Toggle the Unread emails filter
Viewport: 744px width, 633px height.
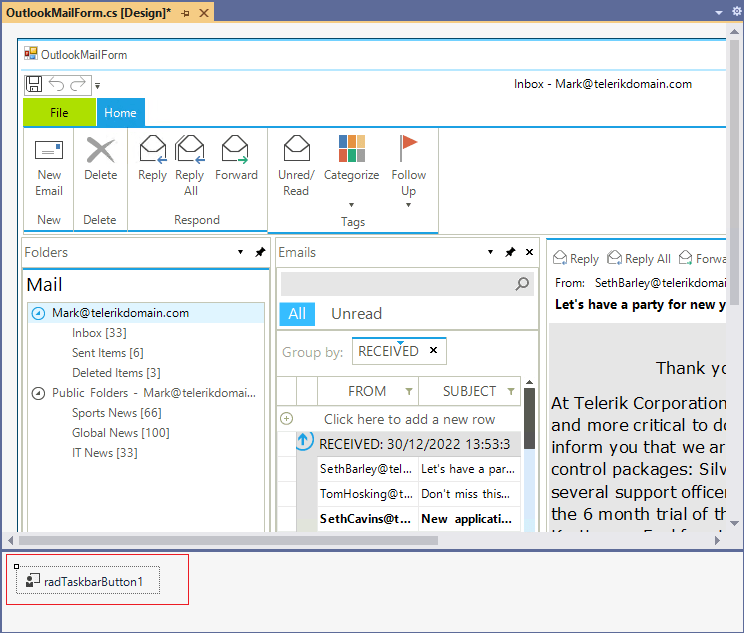(356, 314)
